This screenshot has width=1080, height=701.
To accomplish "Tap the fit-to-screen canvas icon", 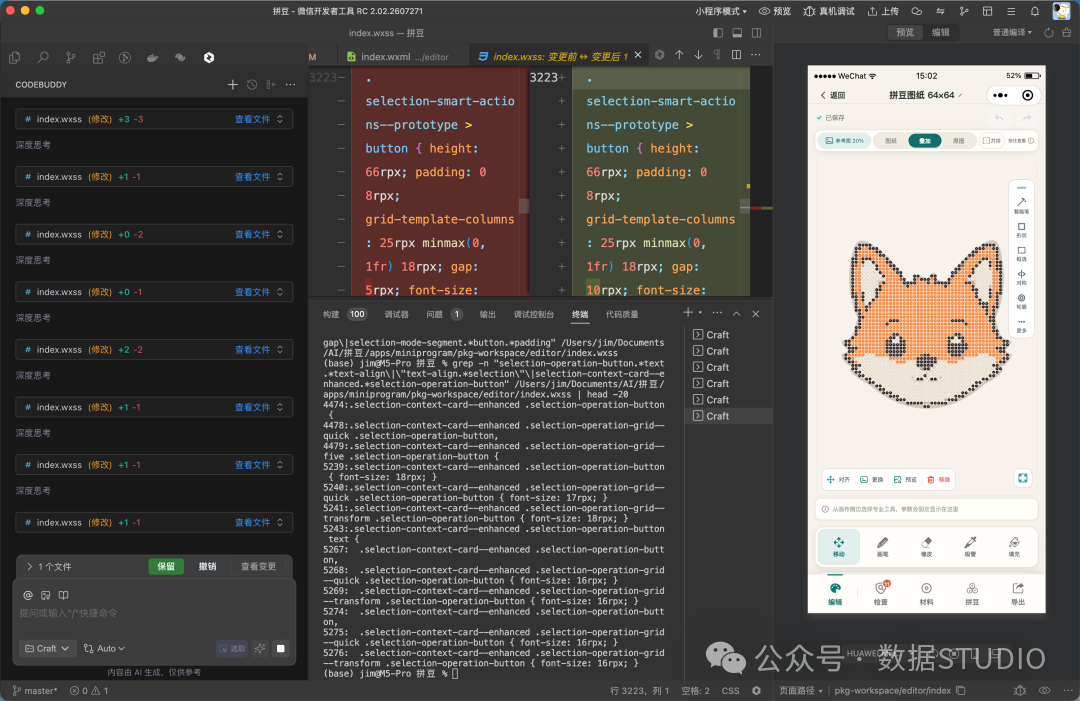I will pos(1023,478).
